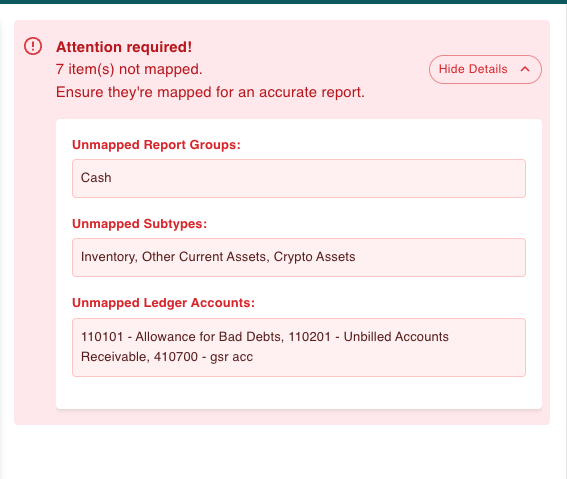Collapse details using the chevron-up icon

tap(525, 69)
